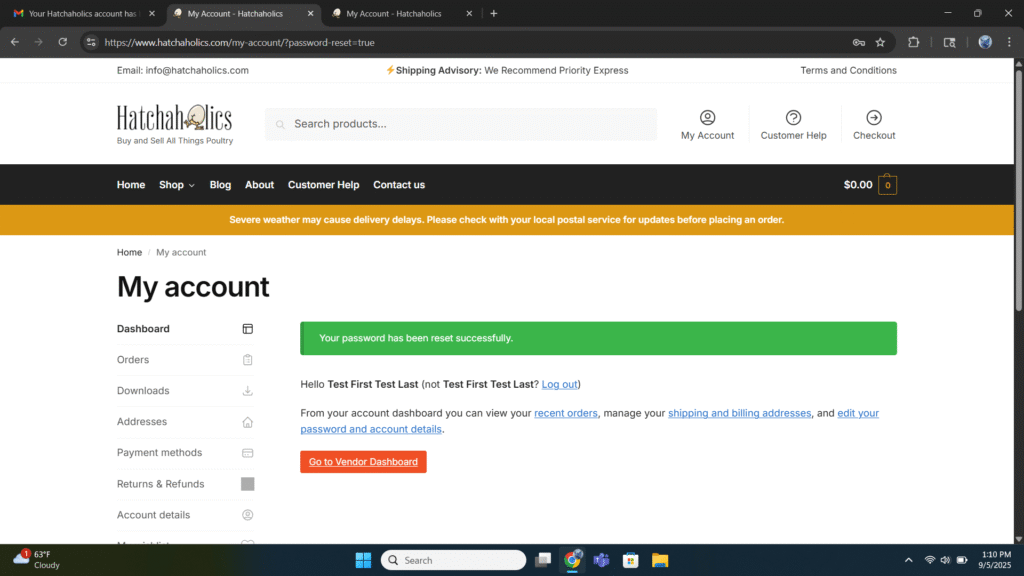This screenshot has height=576, width=1024.
Task: Click the Account details person icon
Action: [248, 515]
